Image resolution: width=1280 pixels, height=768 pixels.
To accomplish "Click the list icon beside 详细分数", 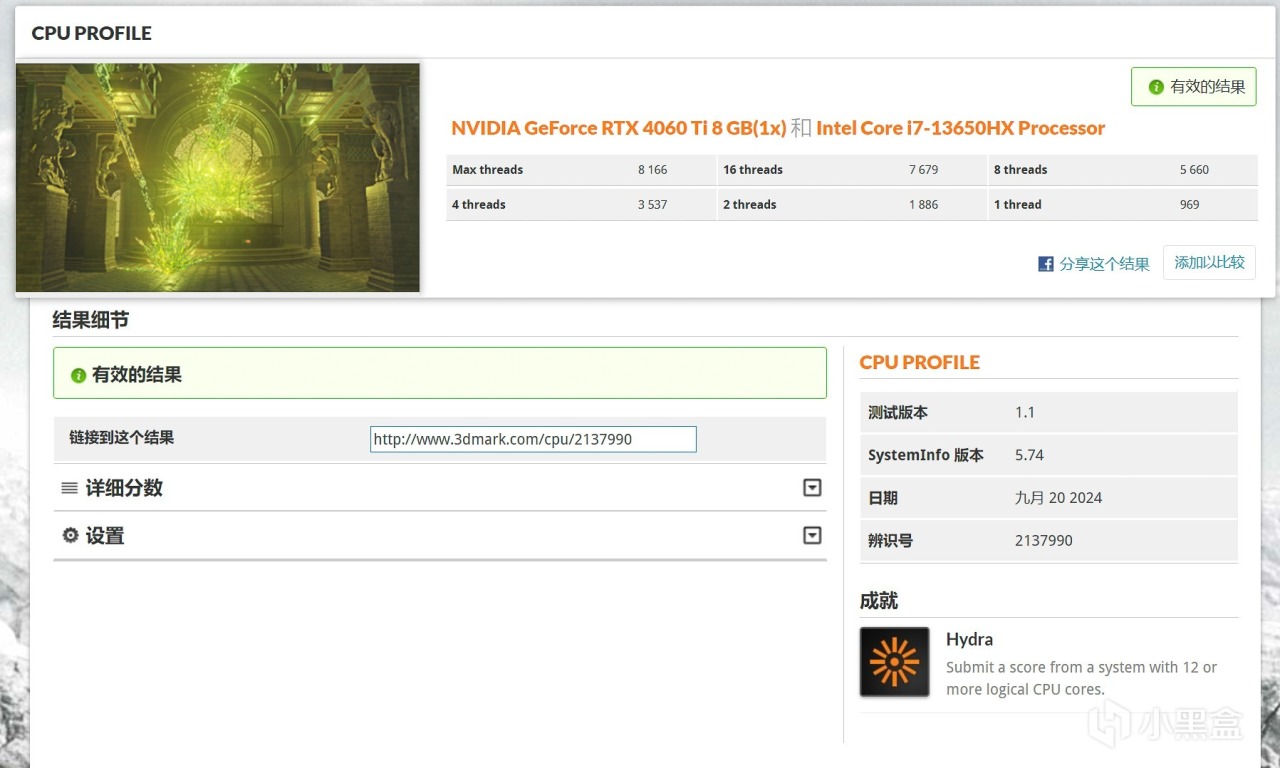I will tap(69, 488).
